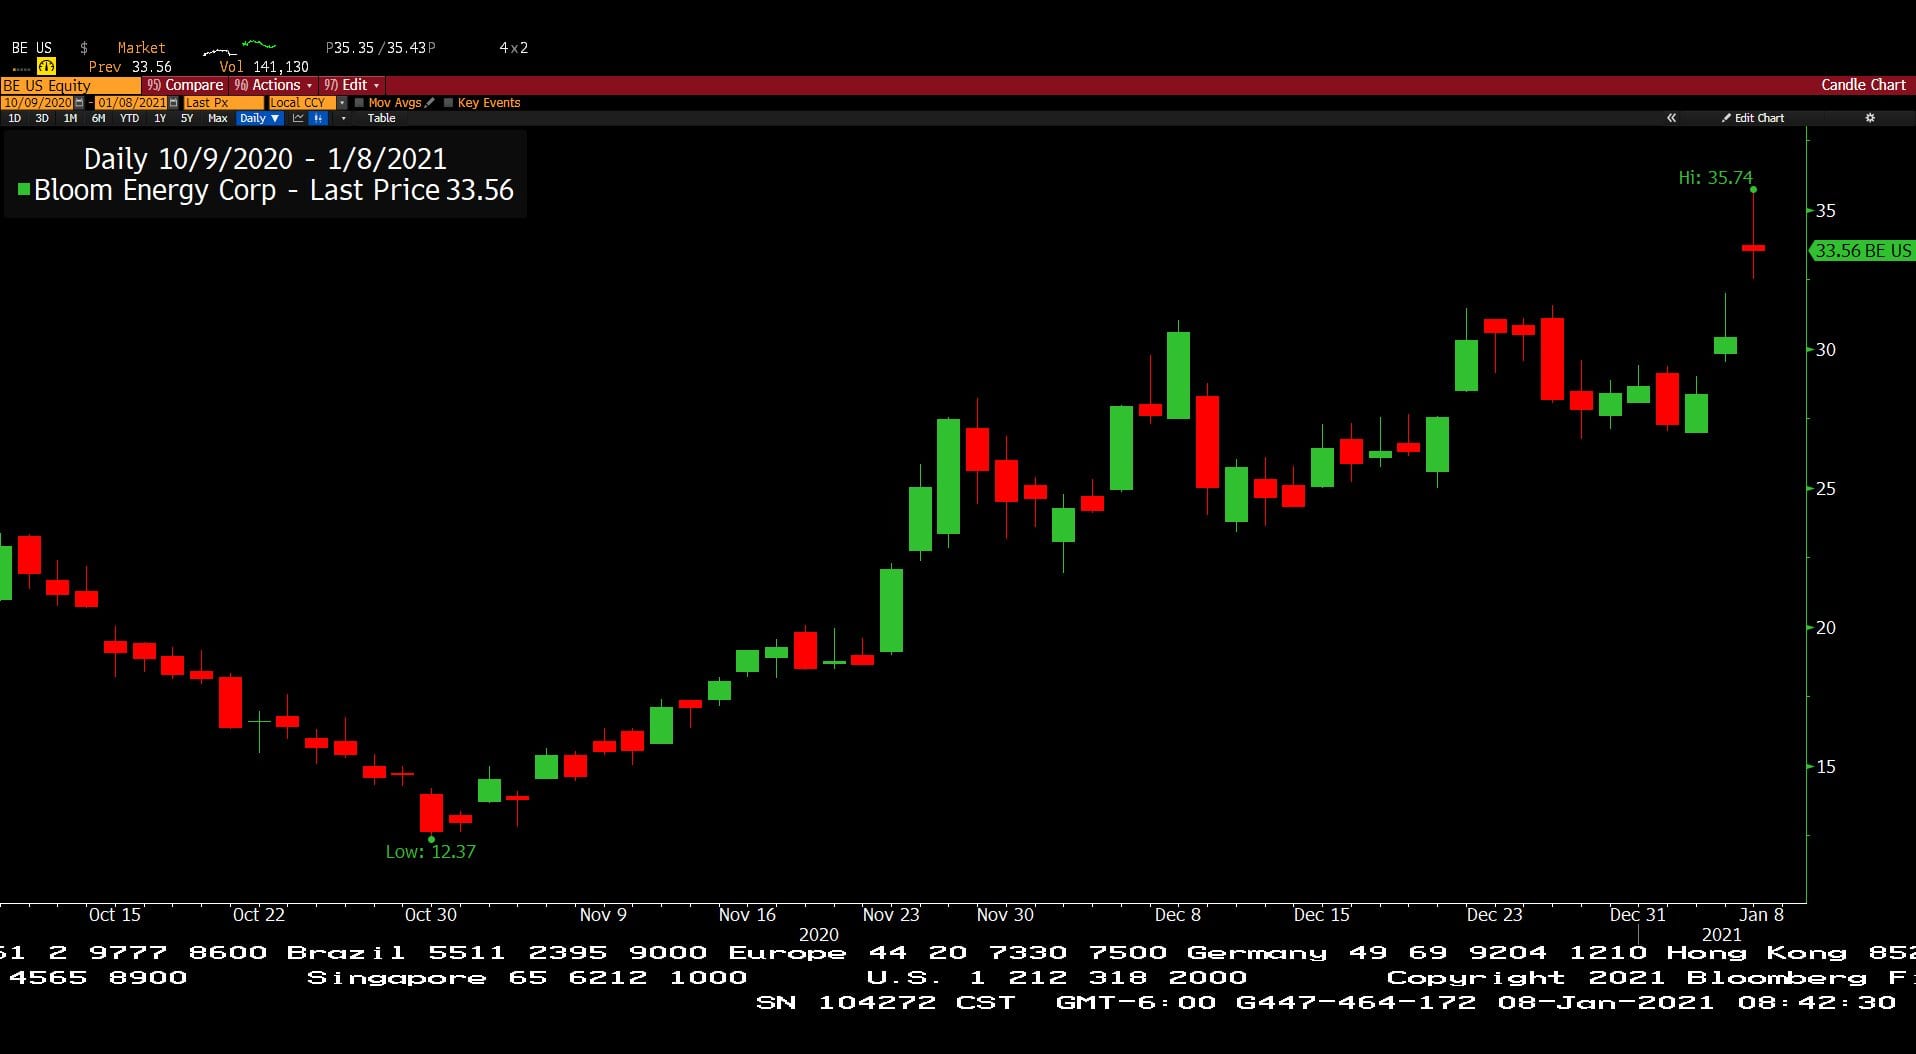Click the bid/ask quote 35.35 / 35.43
The width and height of the screenshot is (1916, 1054).
point(380,48)
